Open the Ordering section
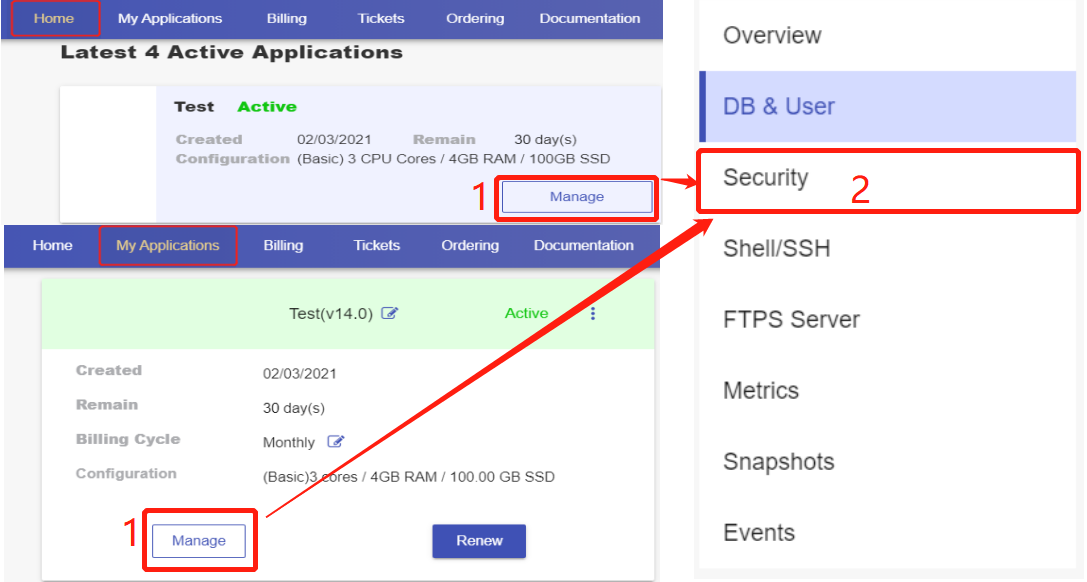Image resolution: width=1087 pixels, height=582 pixels. pyautogui.click(x=474, y=17)
